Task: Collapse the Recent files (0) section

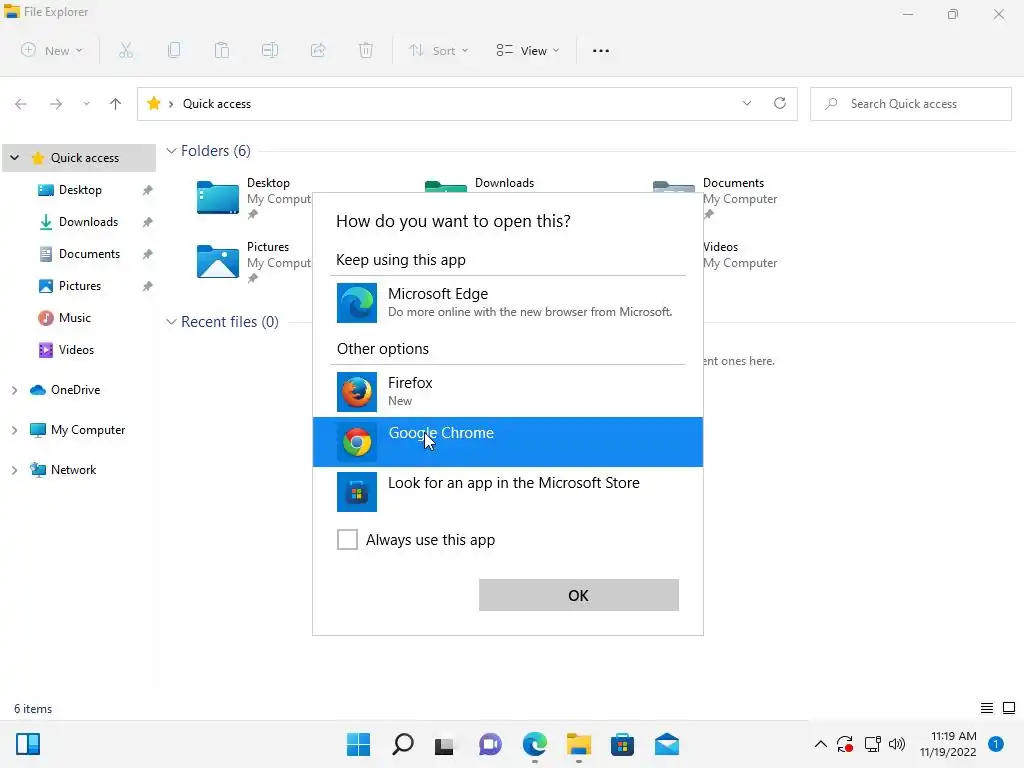Action: (171, 322)
